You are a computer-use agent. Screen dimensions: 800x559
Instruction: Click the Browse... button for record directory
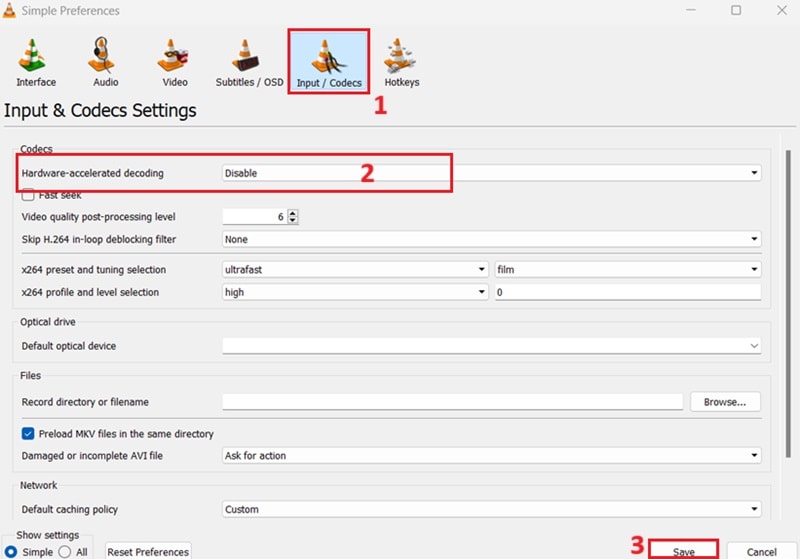point(725,402)
